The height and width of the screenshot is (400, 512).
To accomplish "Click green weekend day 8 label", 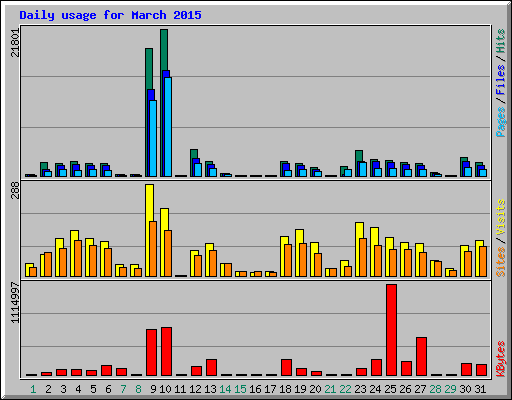I will [138, 389].
